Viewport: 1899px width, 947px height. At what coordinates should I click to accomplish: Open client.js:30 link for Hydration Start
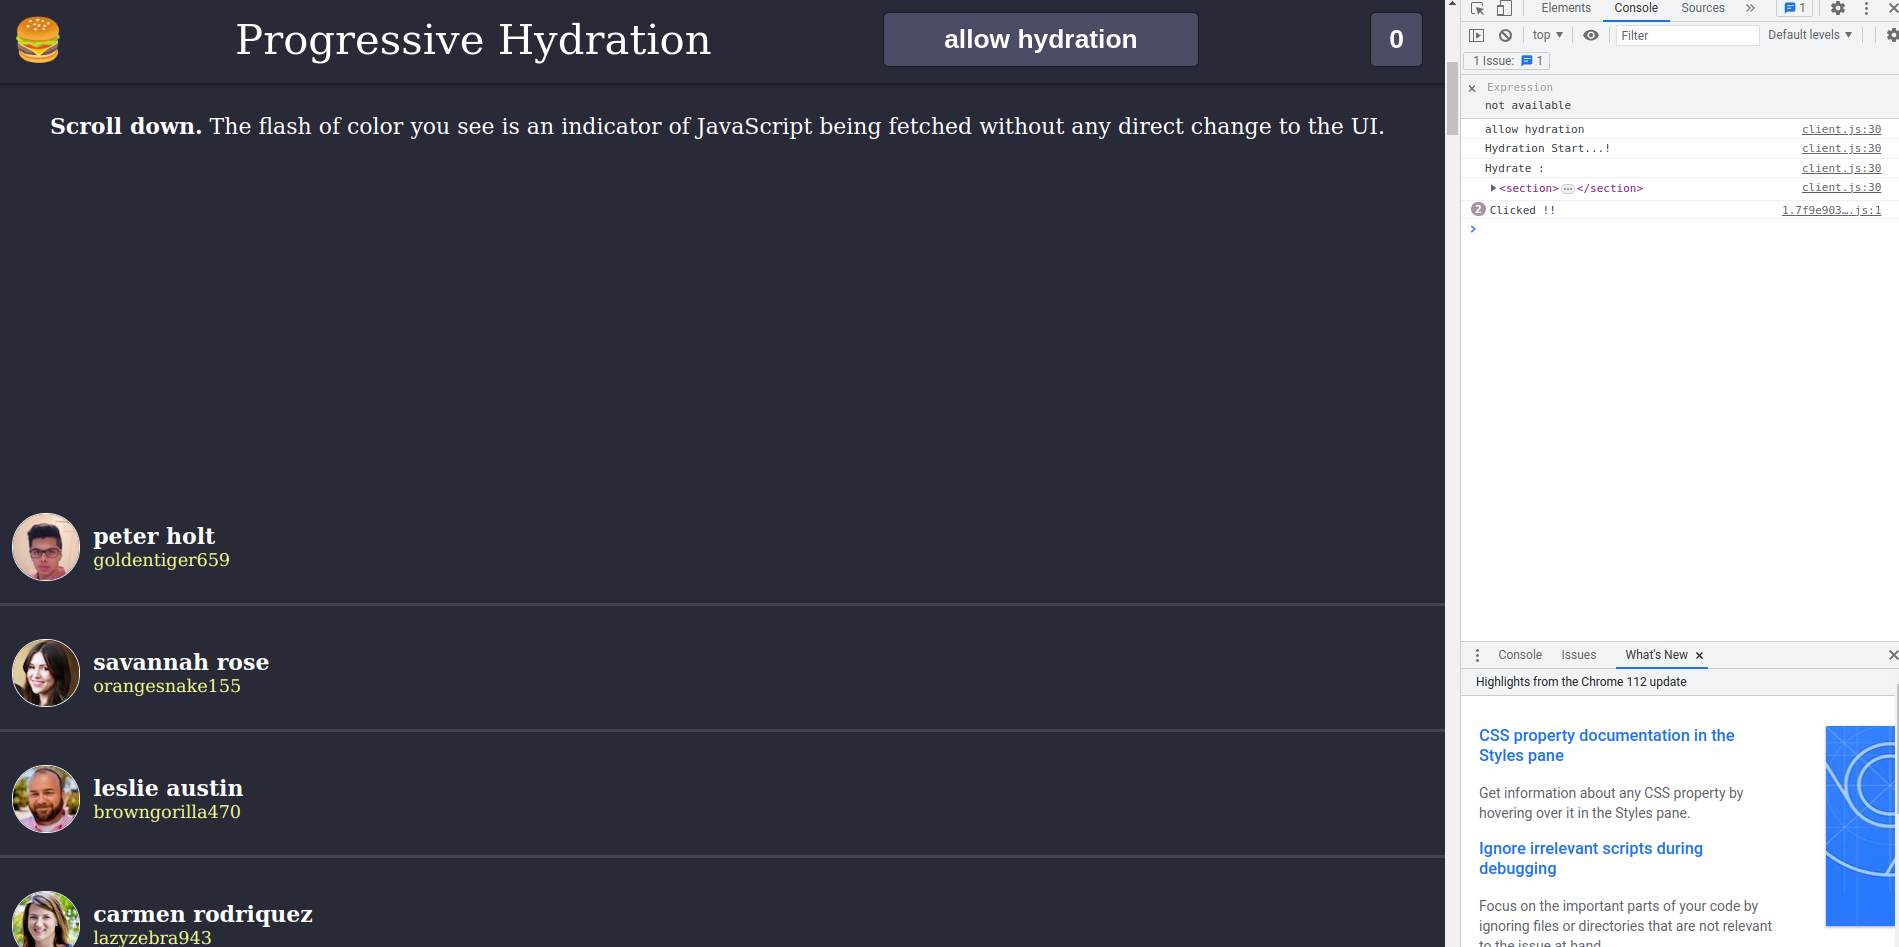point(1841,148)
